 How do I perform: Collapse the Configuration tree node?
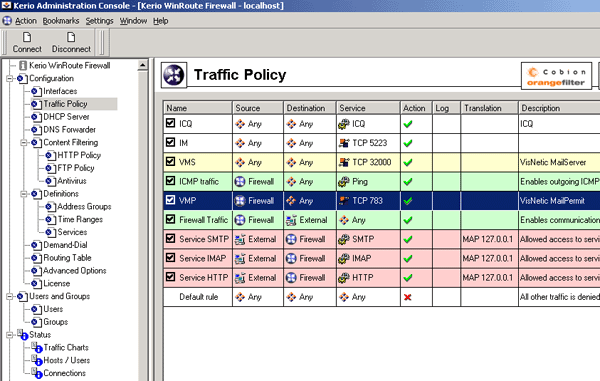10,79
